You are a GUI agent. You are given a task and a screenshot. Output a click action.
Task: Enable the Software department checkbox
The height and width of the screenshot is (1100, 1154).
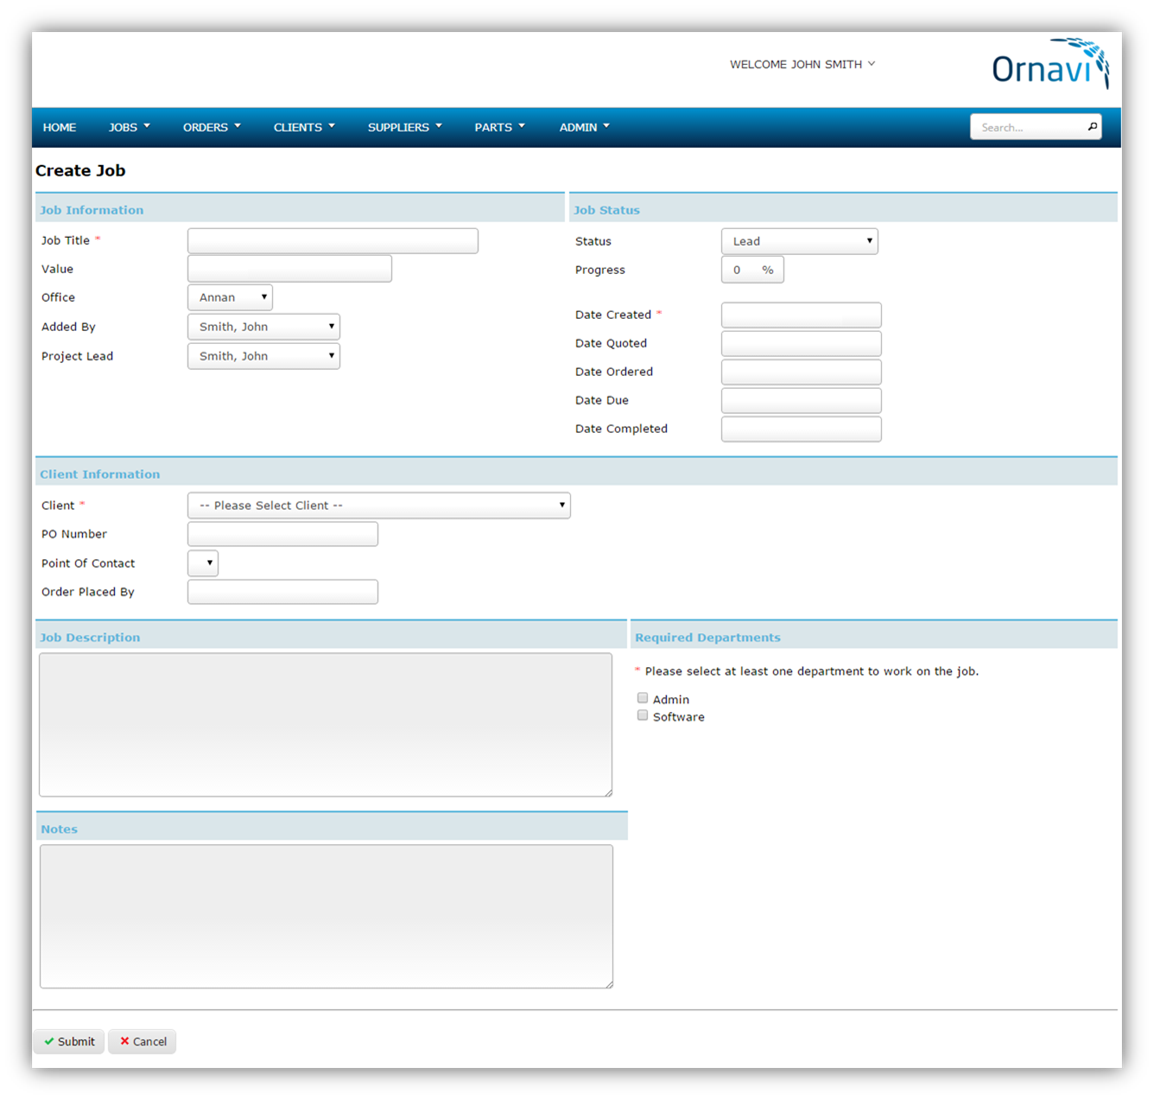[643, 716]
